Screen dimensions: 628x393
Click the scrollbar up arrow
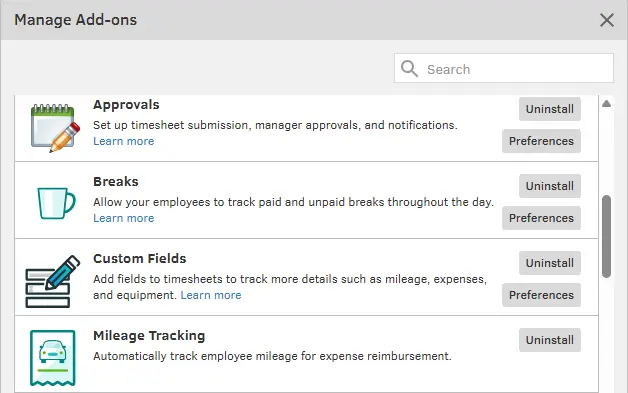coord(606,104)
